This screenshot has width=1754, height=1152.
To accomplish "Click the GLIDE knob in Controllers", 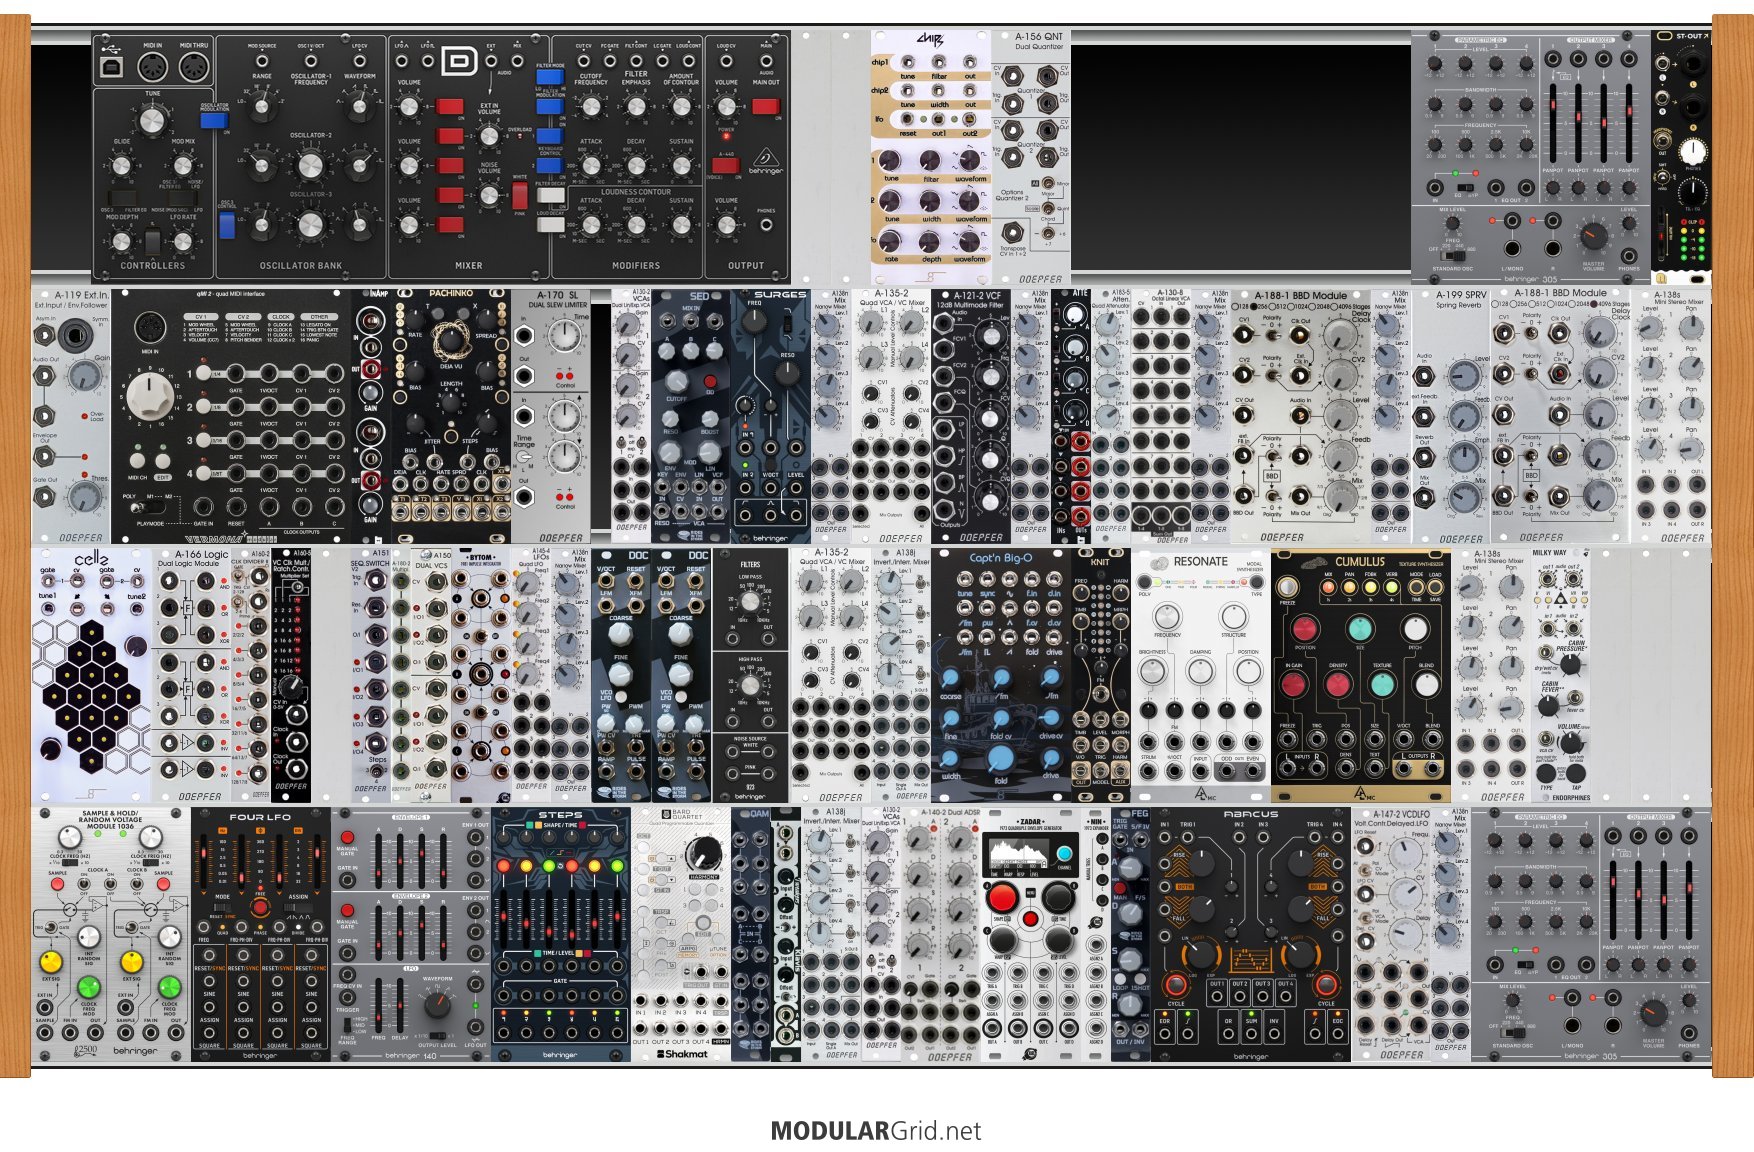I will click(121, 165).
